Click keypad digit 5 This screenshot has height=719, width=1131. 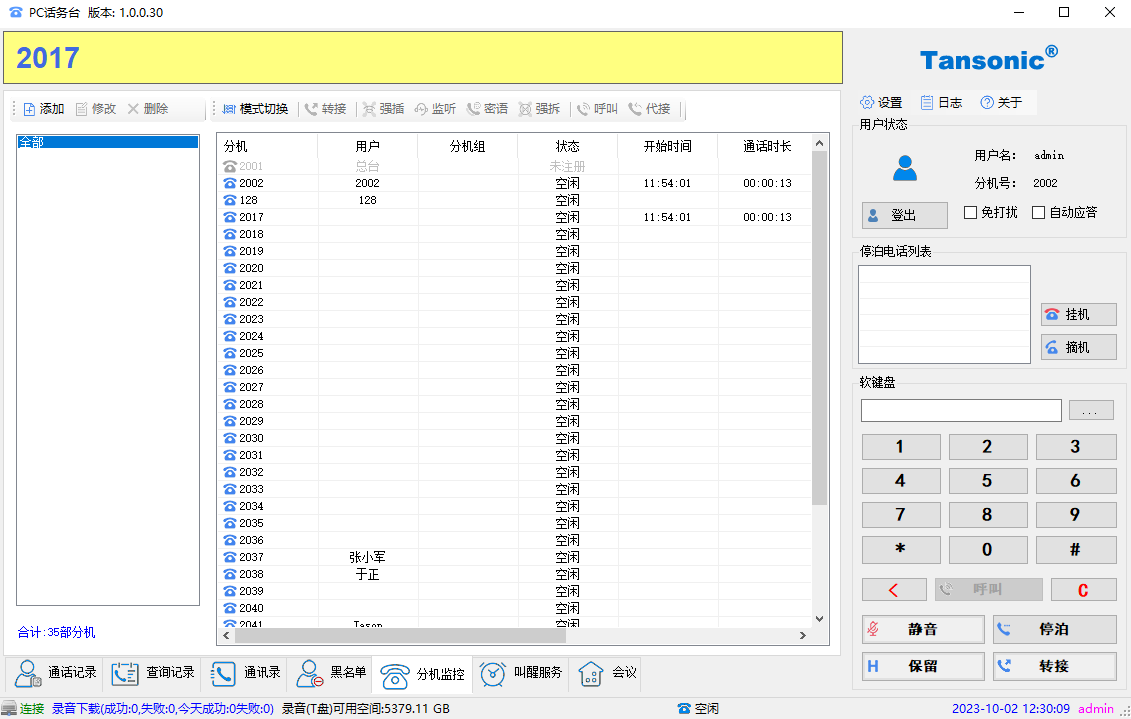tap(987, 481)
